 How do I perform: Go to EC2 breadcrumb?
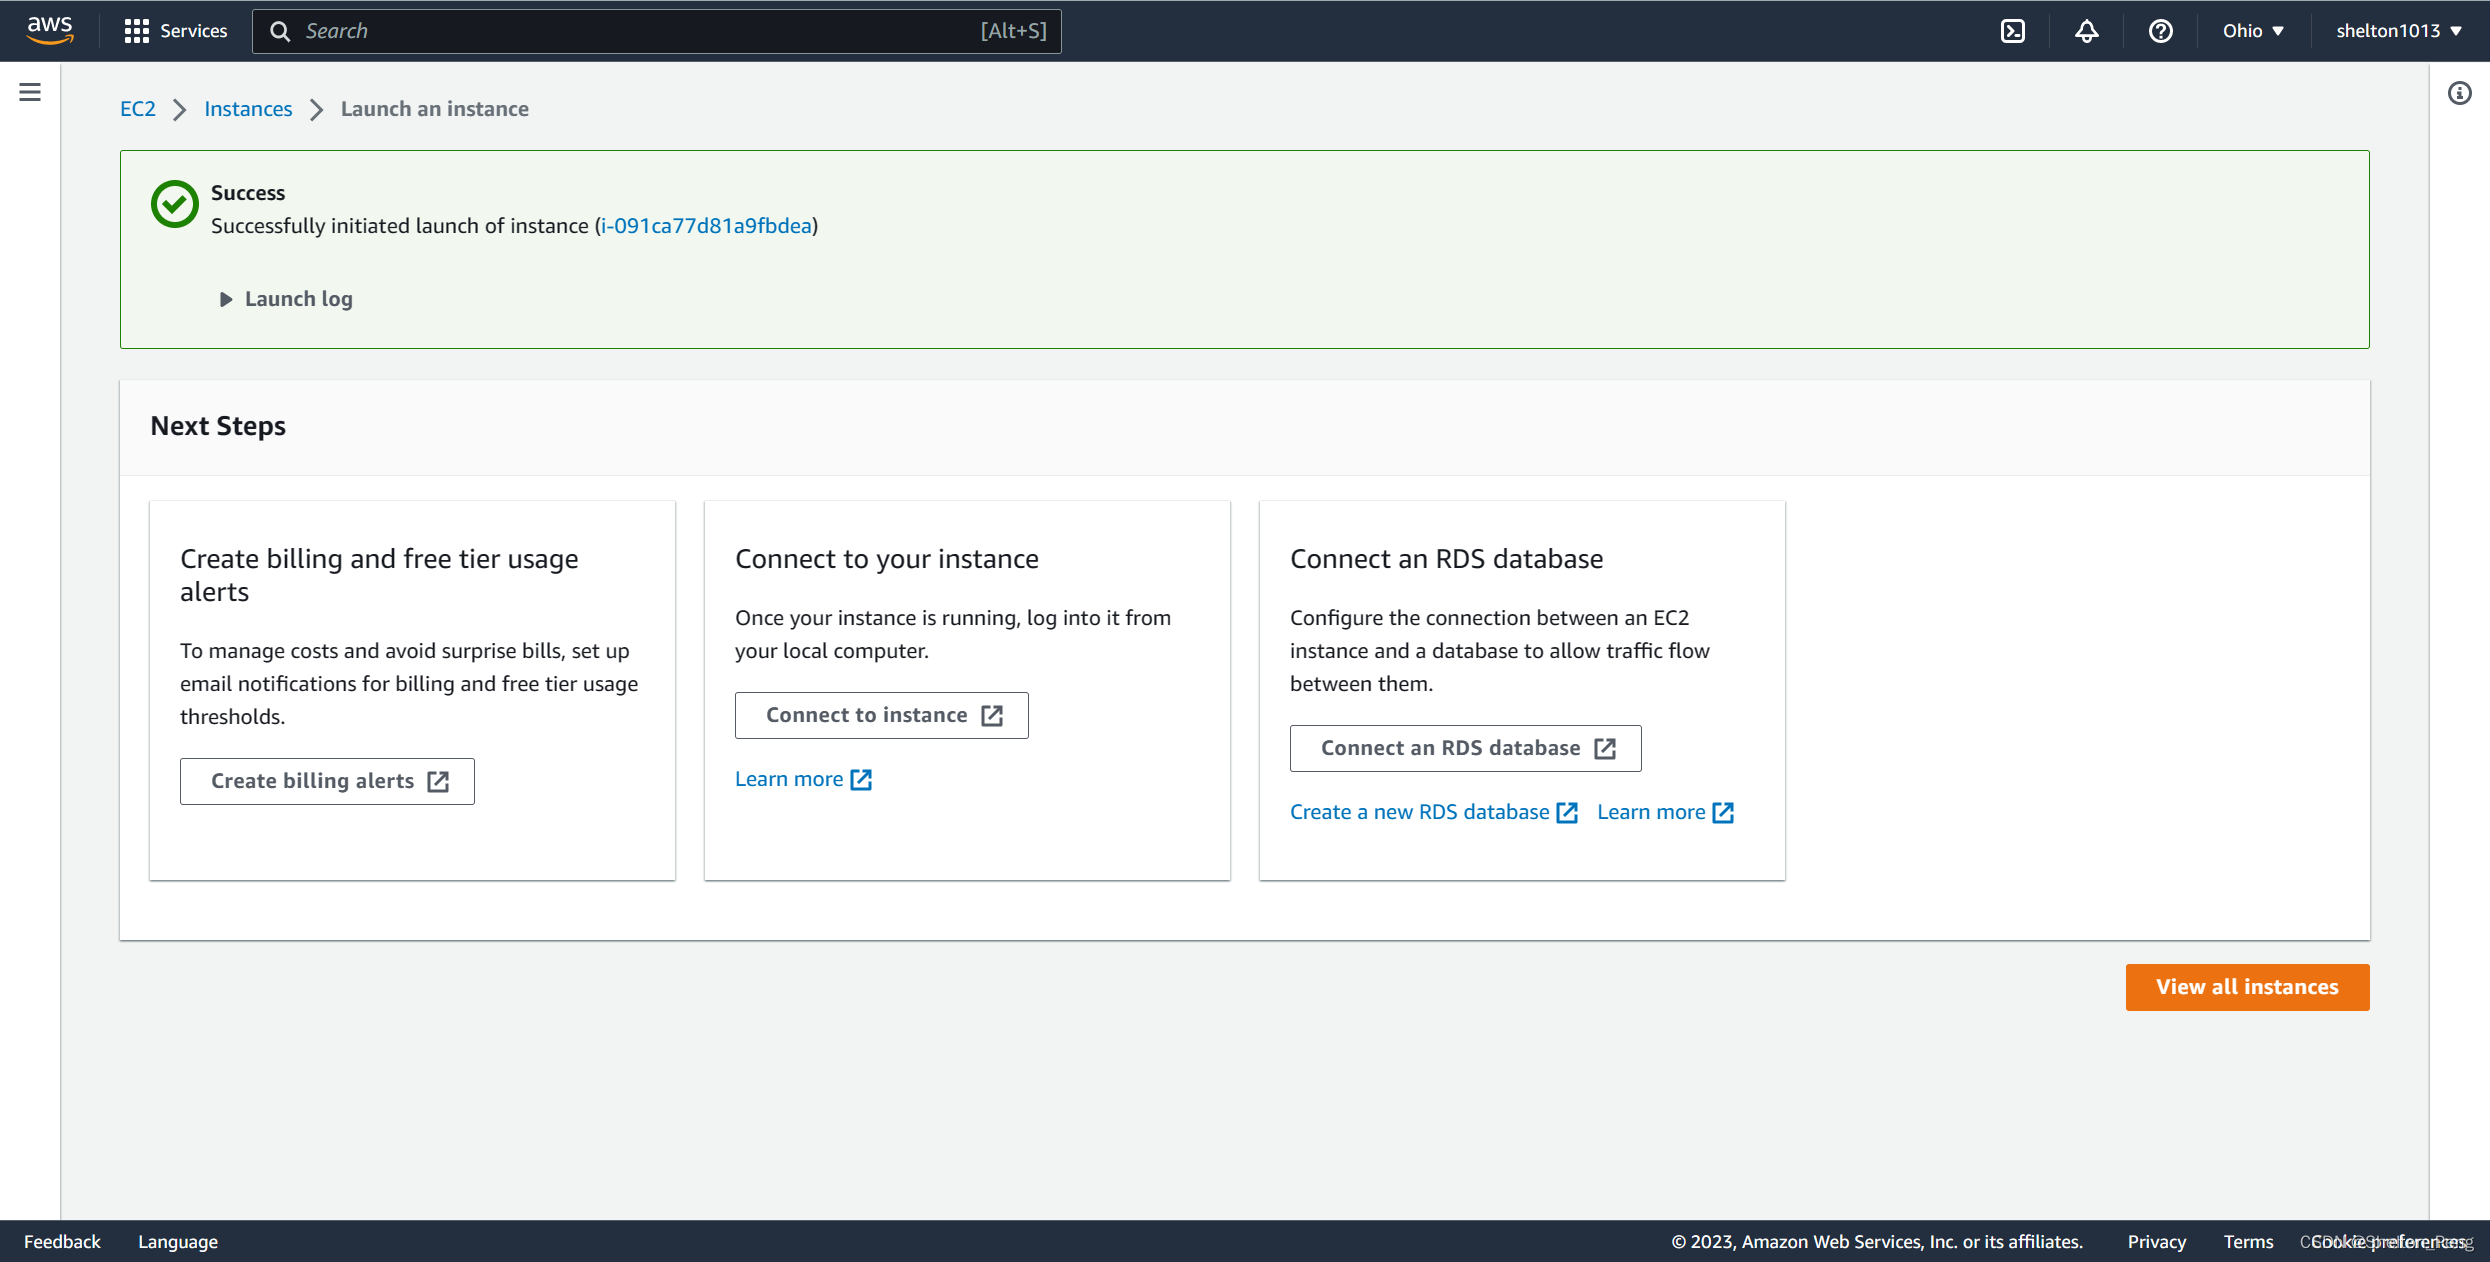pos(138,109)
